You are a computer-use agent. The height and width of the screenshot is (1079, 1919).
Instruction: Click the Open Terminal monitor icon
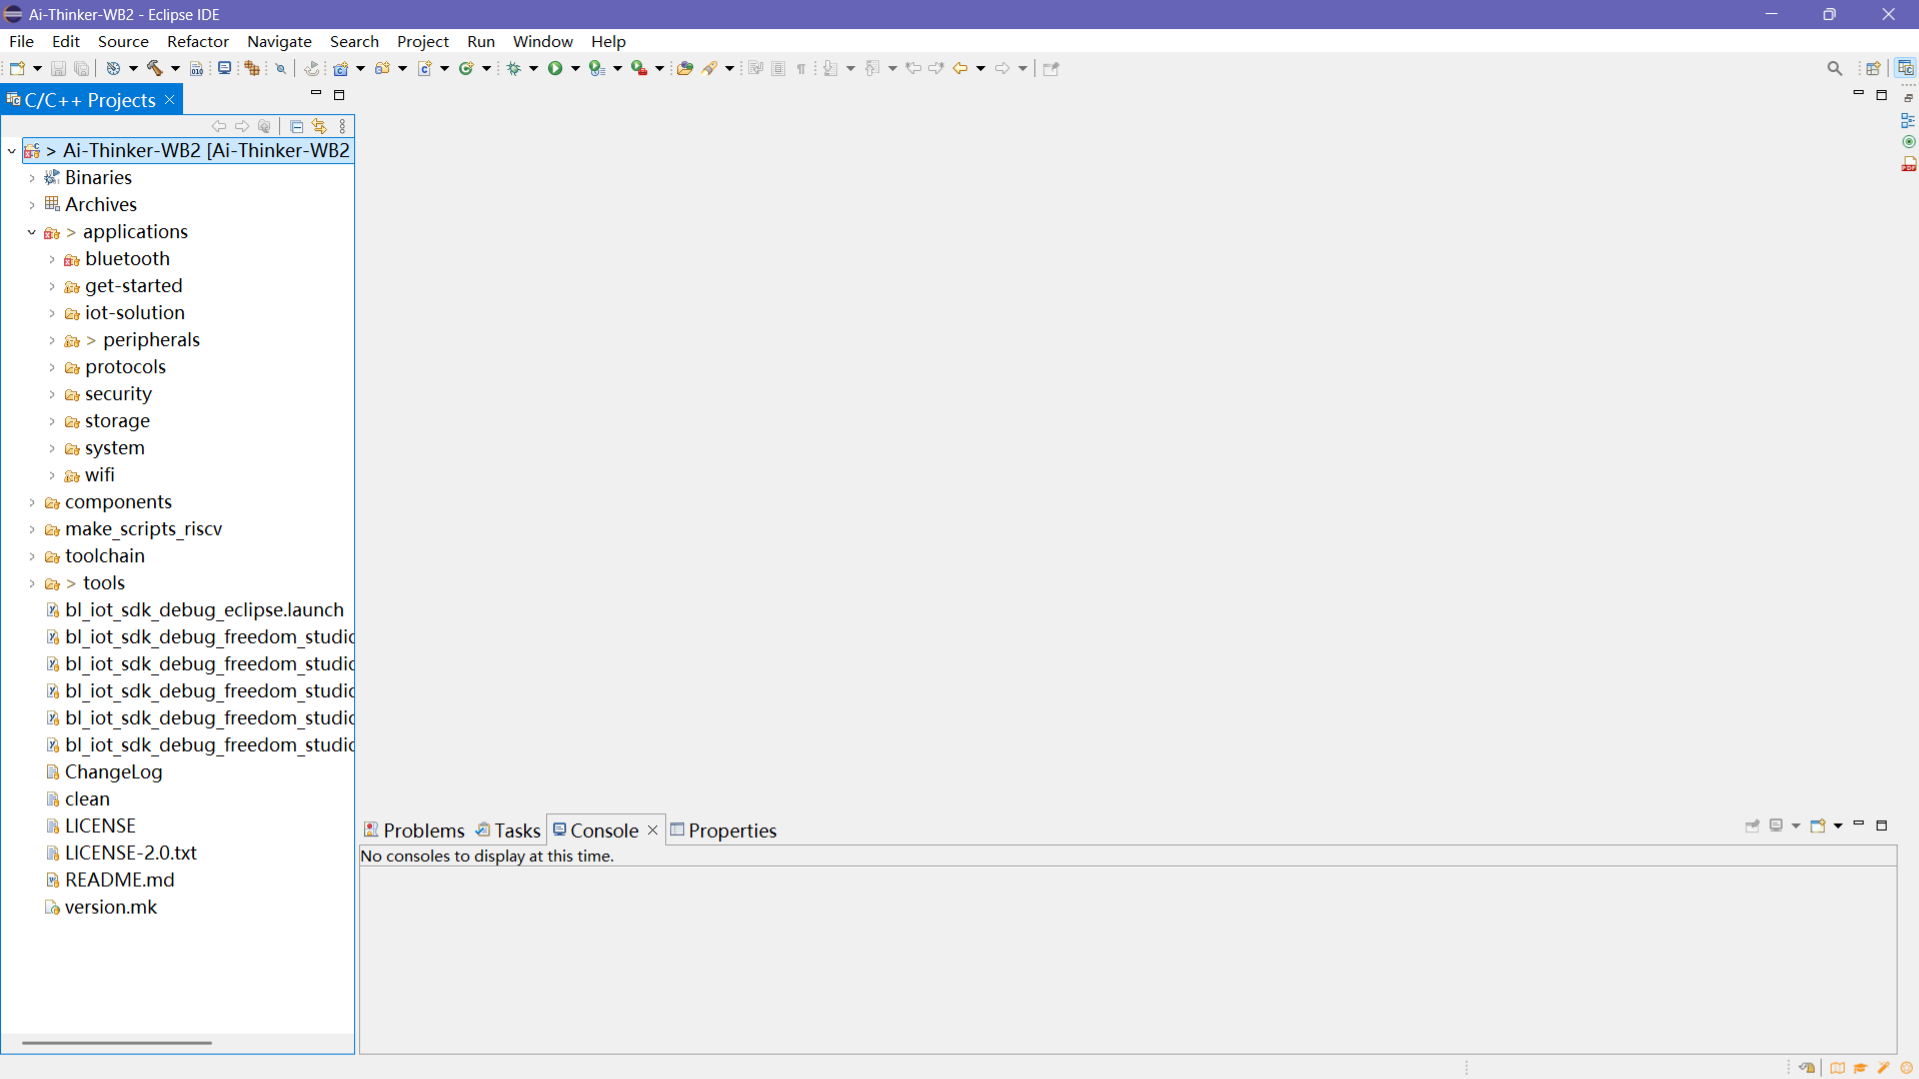pos(225,68)
